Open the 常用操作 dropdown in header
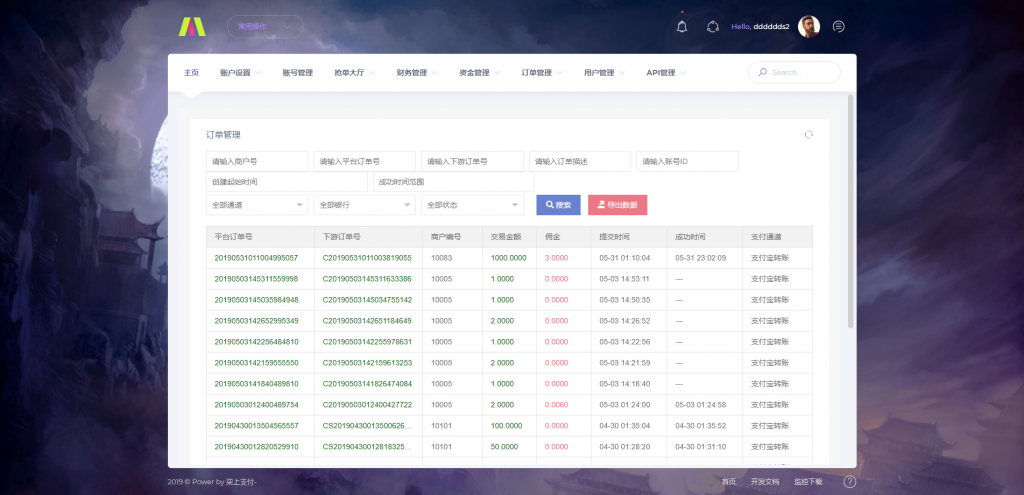The width and height of the screenshot is (1024, 495). coord(265,27)
